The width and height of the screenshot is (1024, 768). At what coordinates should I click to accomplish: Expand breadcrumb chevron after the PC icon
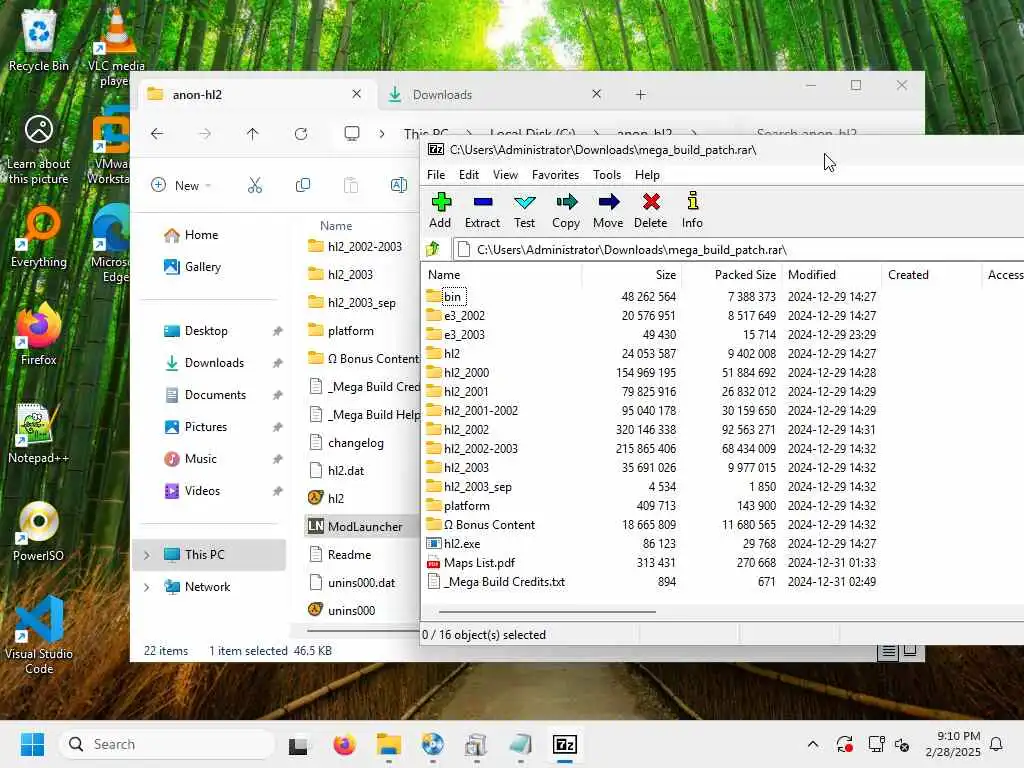click(x=381, y=134)
